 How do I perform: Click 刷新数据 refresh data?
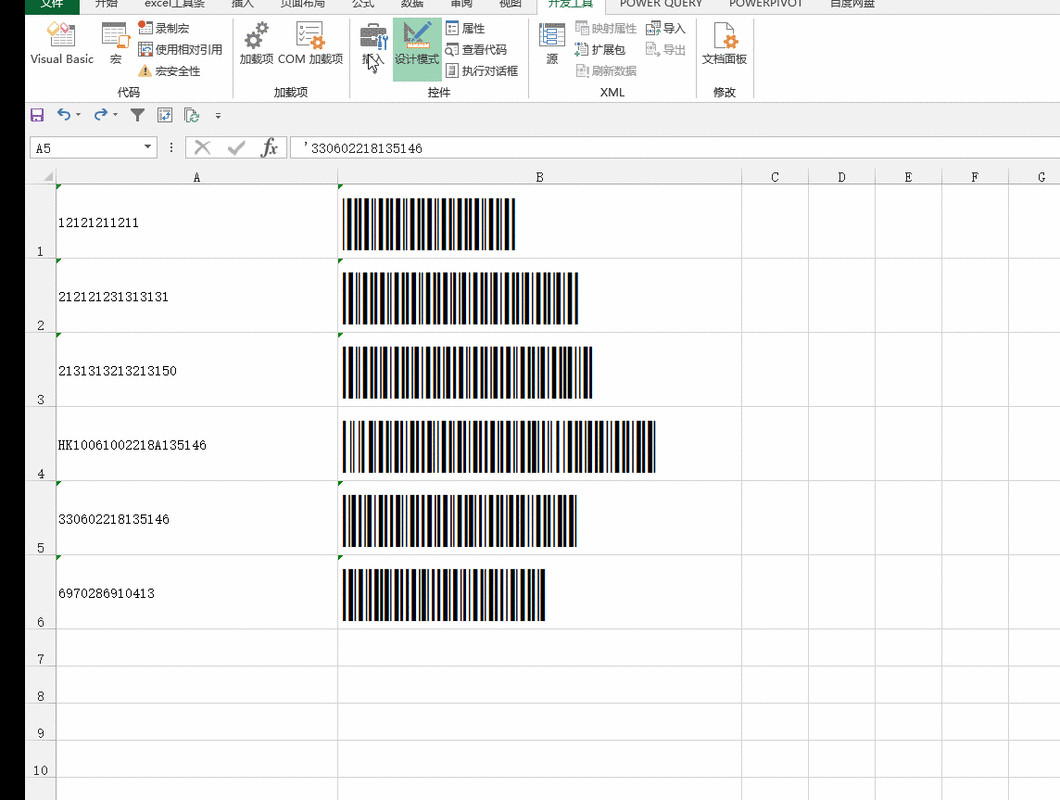tap(606, 71)
